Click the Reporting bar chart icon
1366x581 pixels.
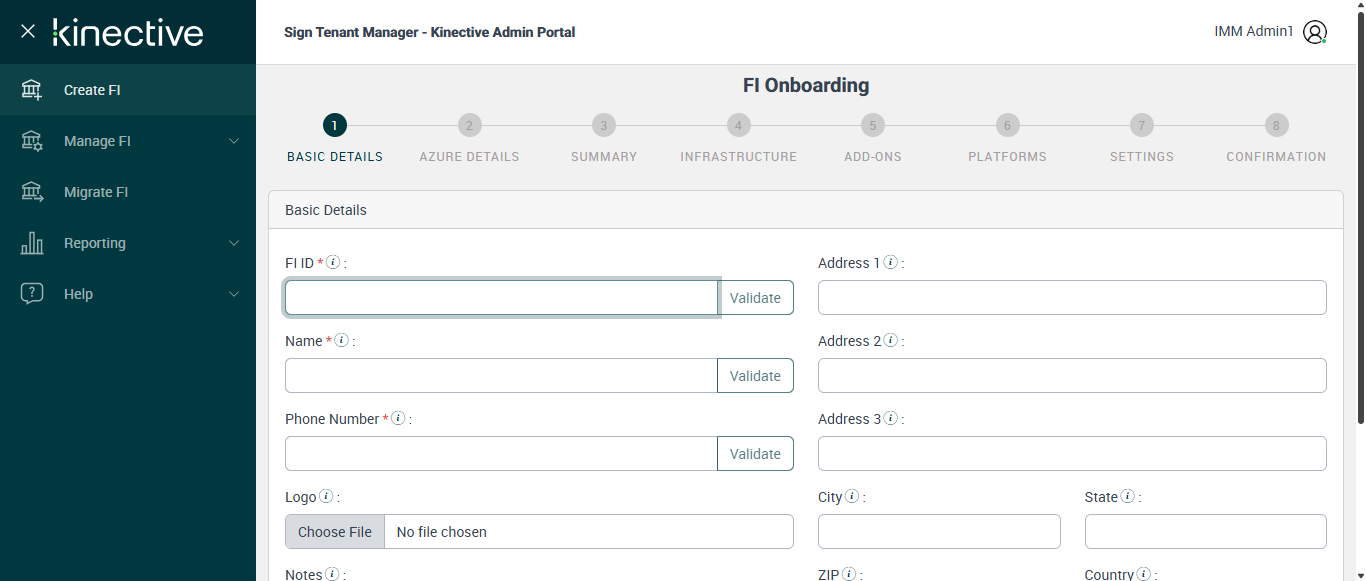click(32, 243)
